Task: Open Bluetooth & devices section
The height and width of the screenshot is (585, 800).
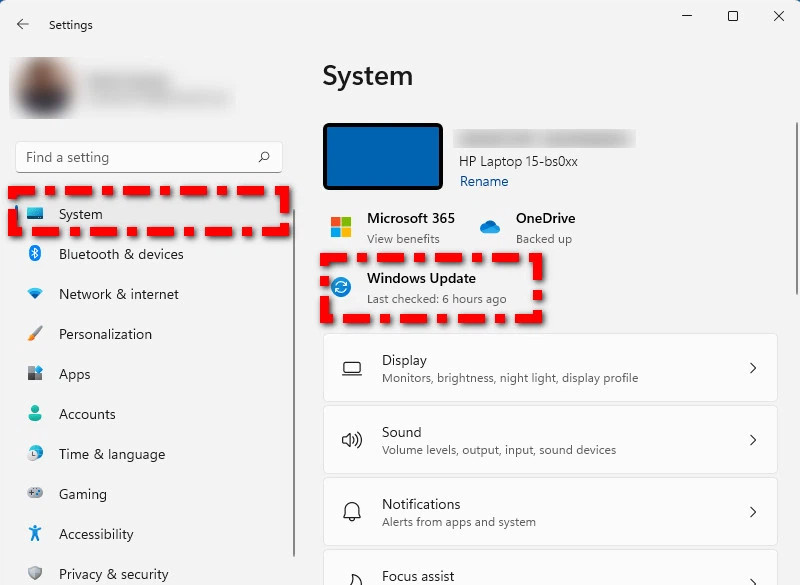Action: 148,253
